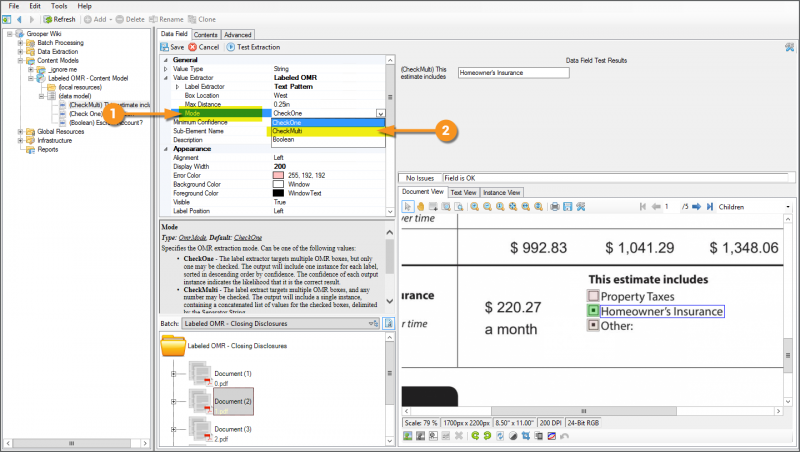800x452 pixels.
Task: Click the back navigation arrow in main toolbar
Action: (19, 19)
